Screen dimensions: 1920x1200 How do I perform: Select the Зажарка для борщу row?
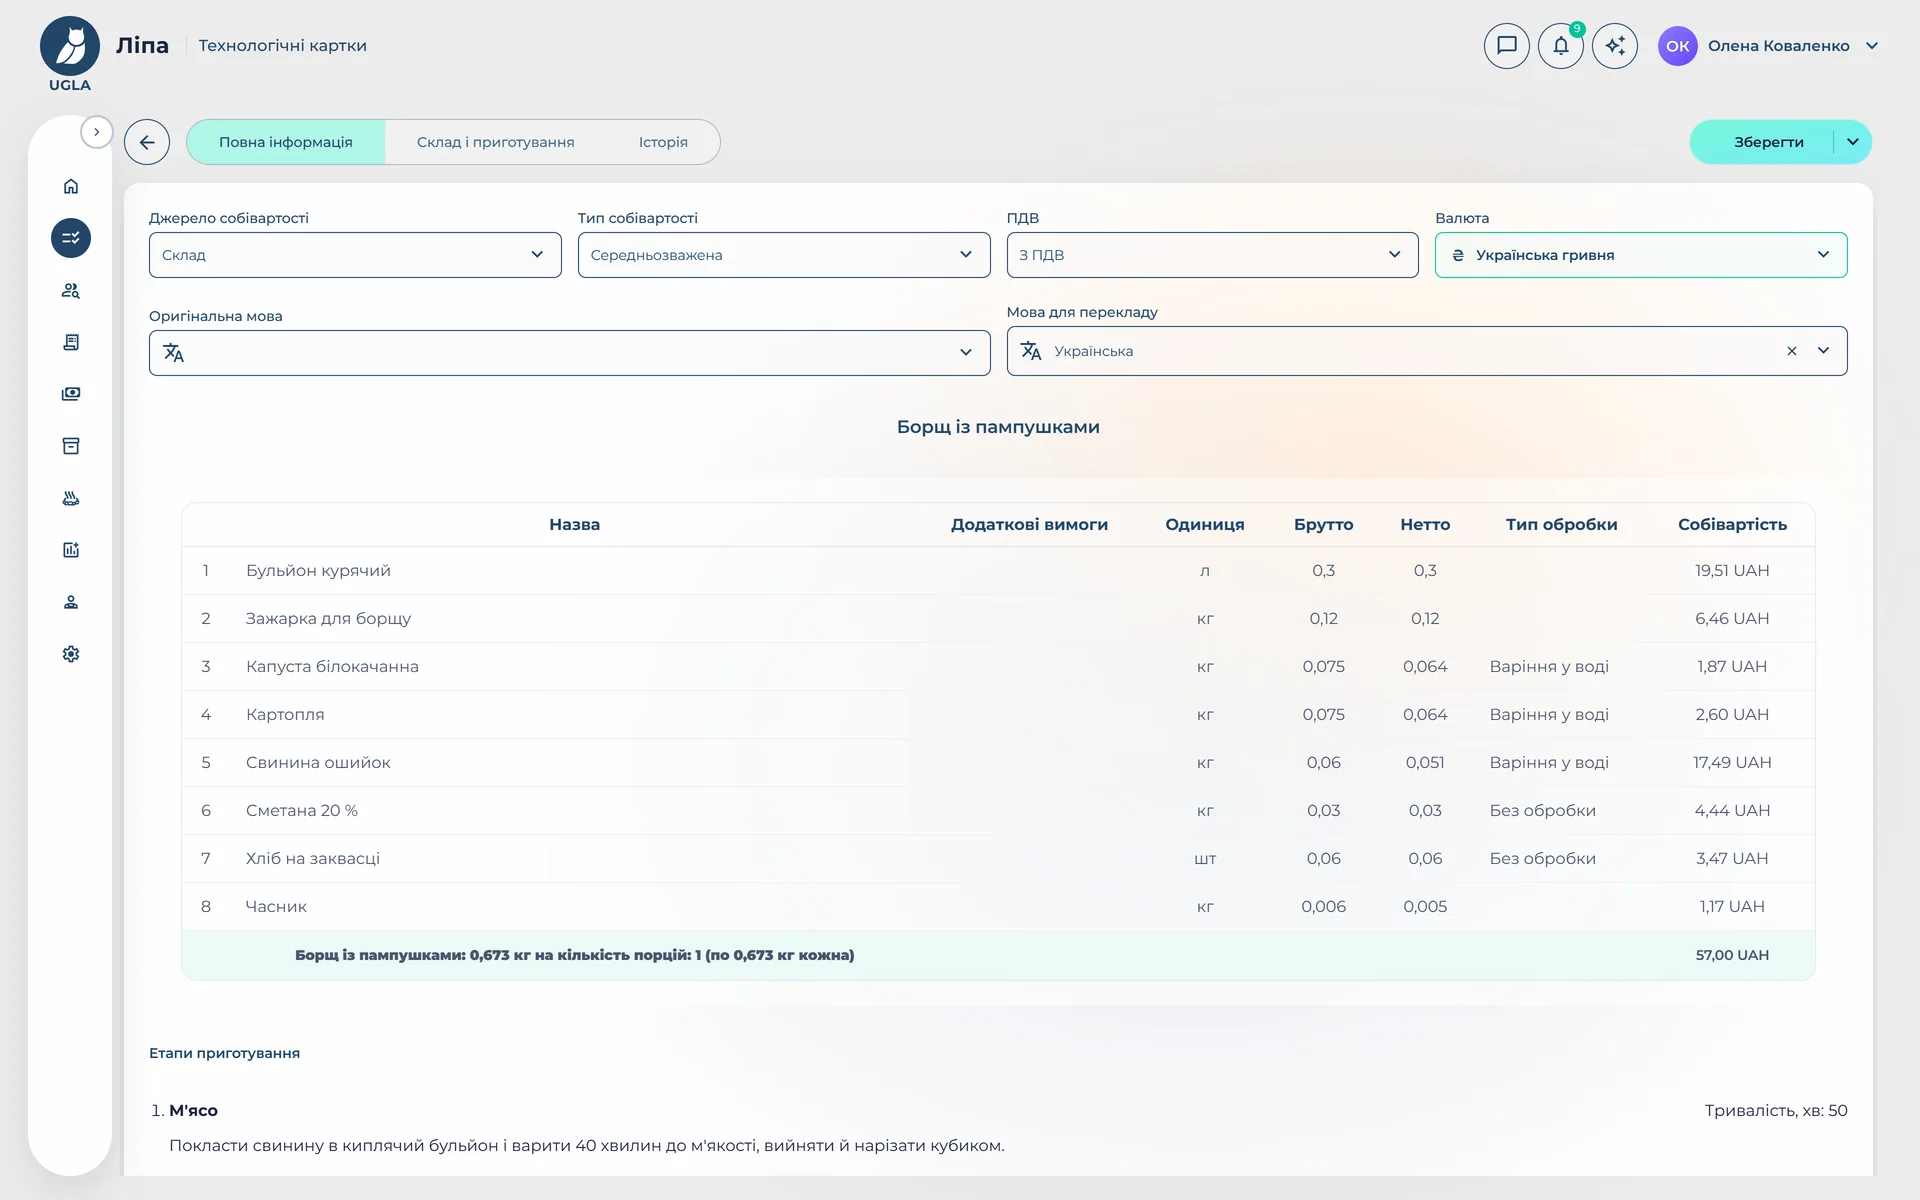click(998, 618)
